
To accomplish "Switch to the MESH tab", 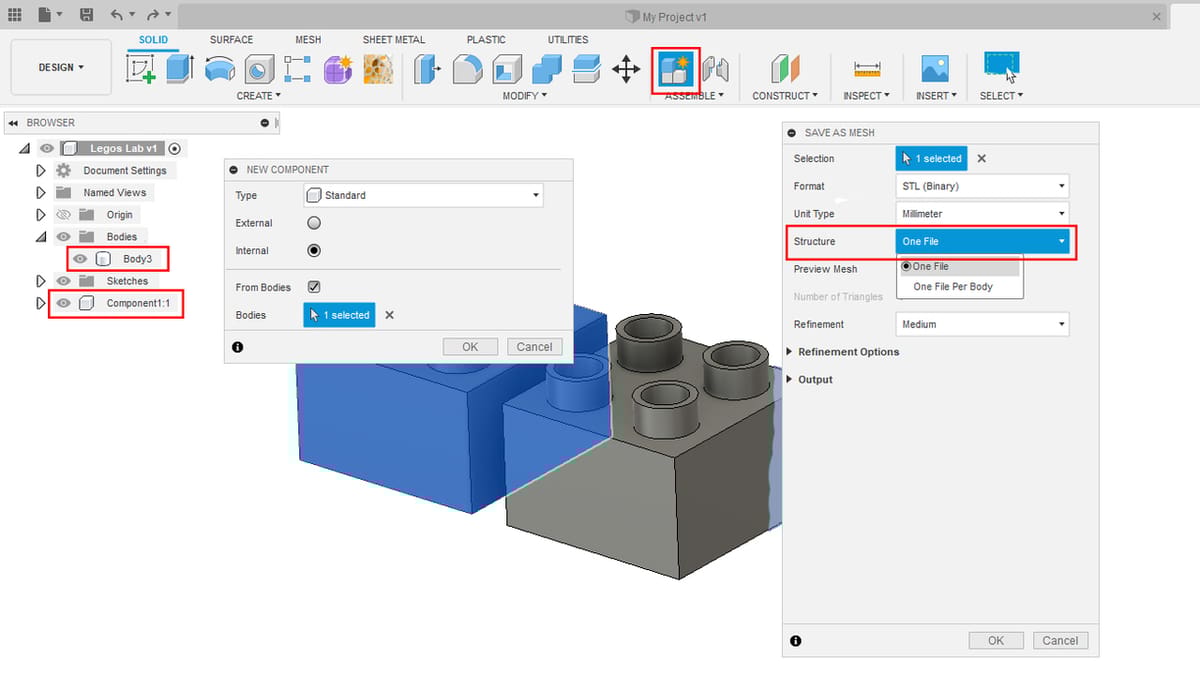I will (308, 40).
